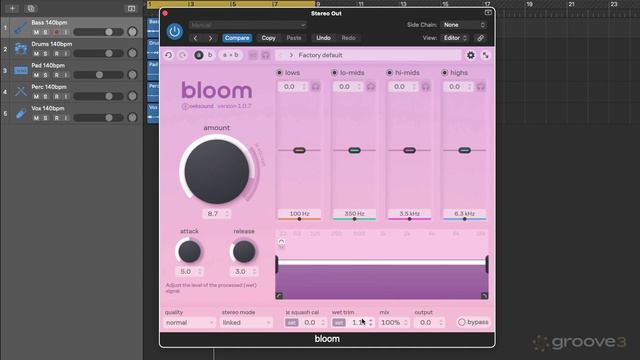Screen dimensions: 640x360
Task: Click the headphones icon in bloom toolbar
Action: [x=266, y=55]
